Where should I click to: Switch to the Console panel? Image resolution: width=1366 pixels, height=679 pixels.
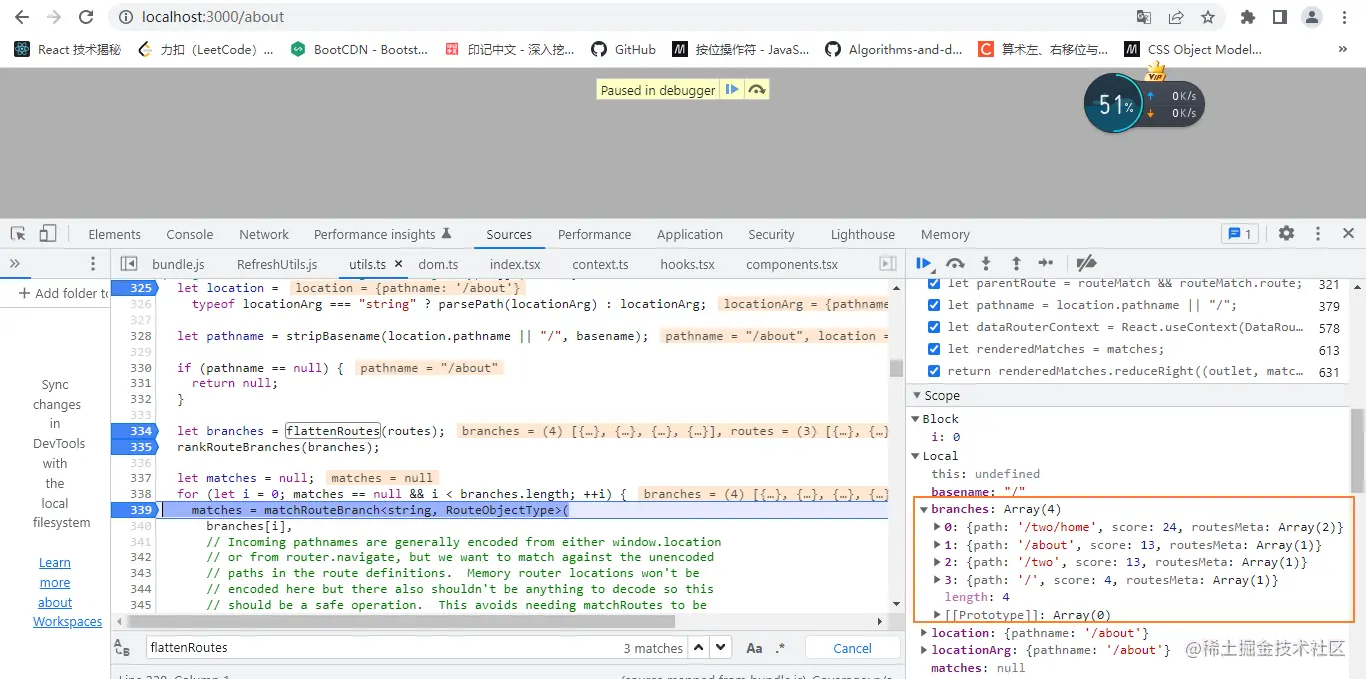click(189, 233)
